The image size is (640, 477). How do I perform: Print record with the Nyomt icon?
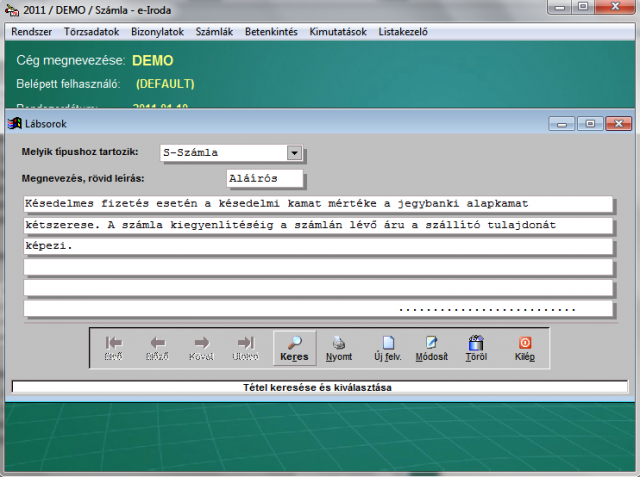pyautogui.click(x=339, y=346)
